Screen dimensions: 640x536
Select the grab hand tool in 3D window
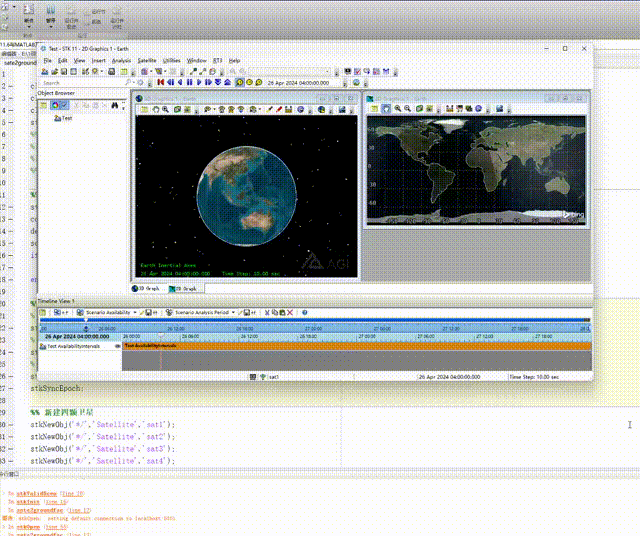tap(156, 109)
